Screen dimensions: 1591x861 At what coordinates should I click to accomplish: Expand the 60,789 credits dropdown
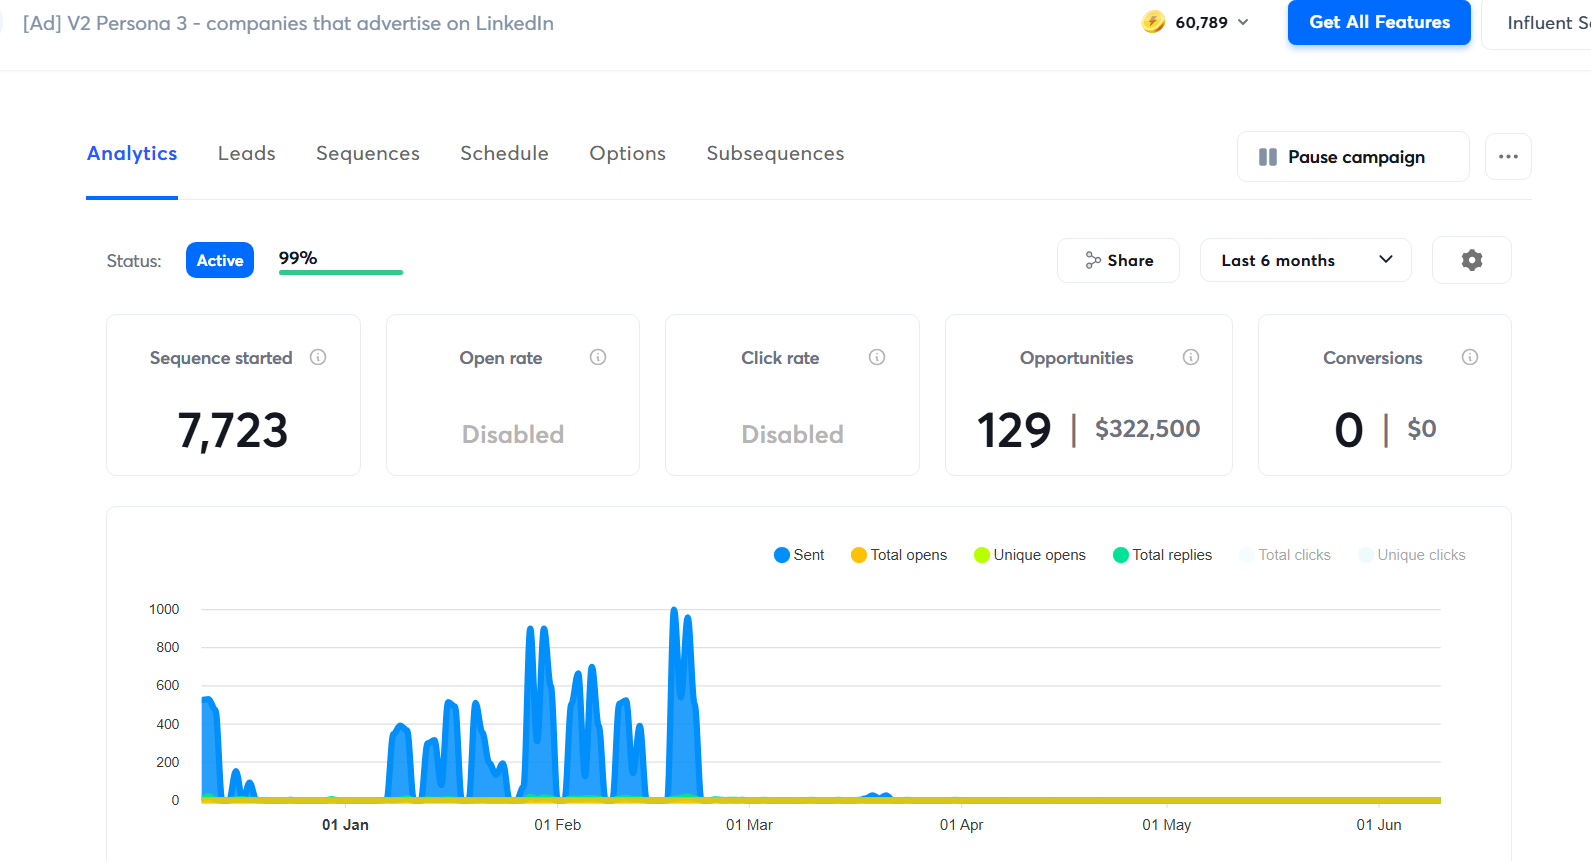click(1243, 22)
